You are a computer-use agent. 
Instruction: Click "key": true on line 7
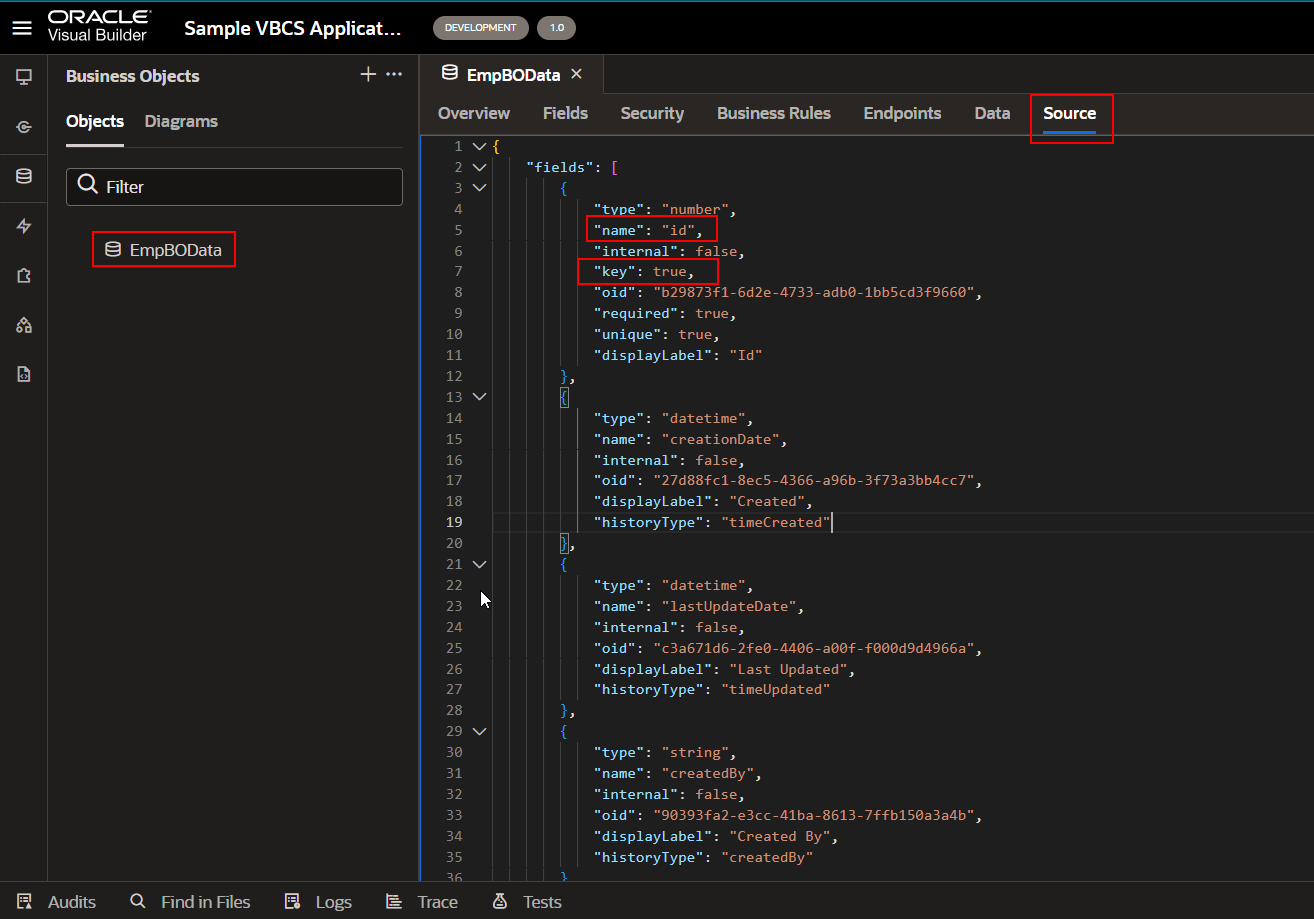pyautogui.click(x=644, y=272)
